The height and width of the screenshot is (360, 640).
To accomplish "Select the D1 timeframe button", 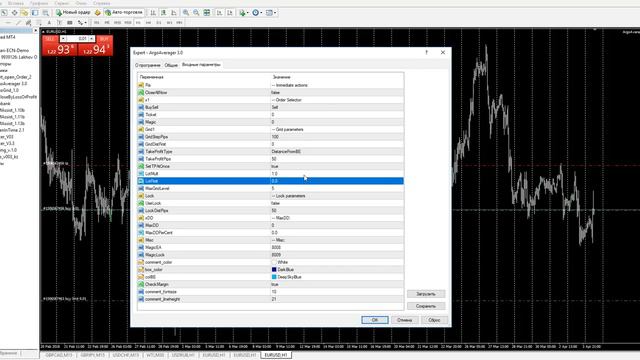I will coord(159,22).
